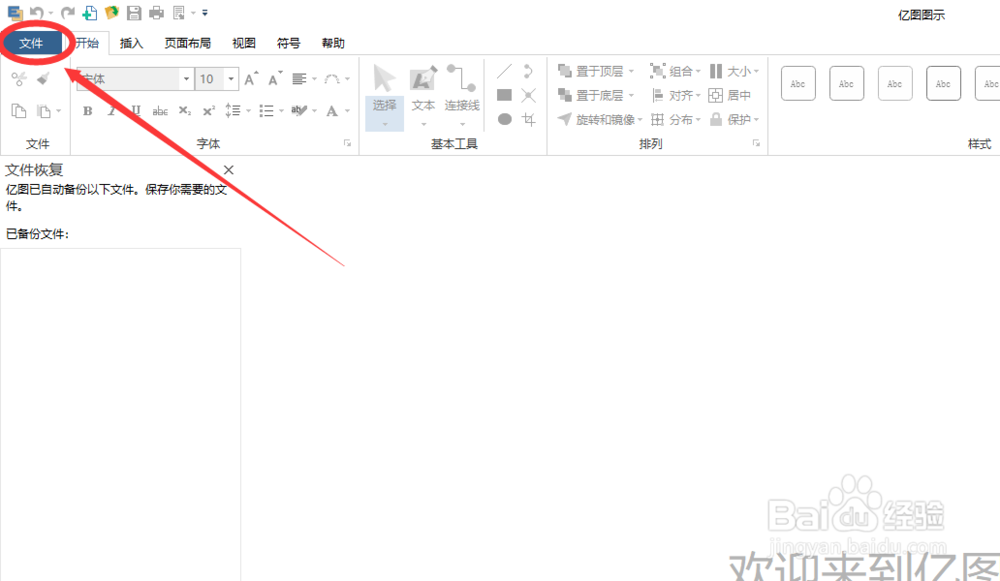Open the font name dropdown arrow
Viewport: 1000px width, 581px height.
pyautogui.click(x=186, y=79)
